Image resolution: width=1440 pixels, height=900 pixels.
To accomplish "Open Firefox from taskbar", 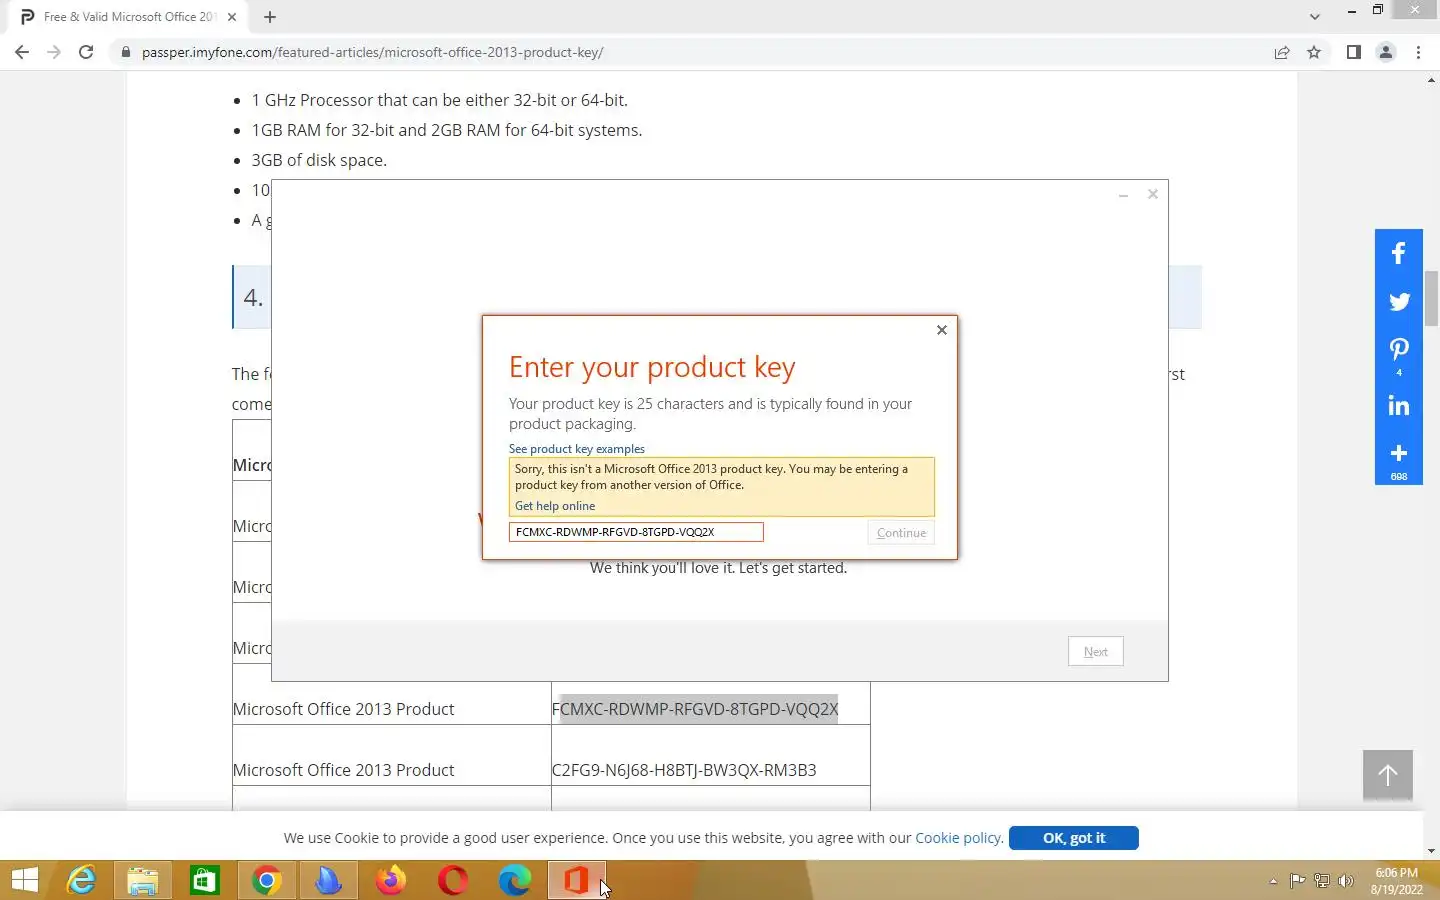I will (x=391, y=880).
